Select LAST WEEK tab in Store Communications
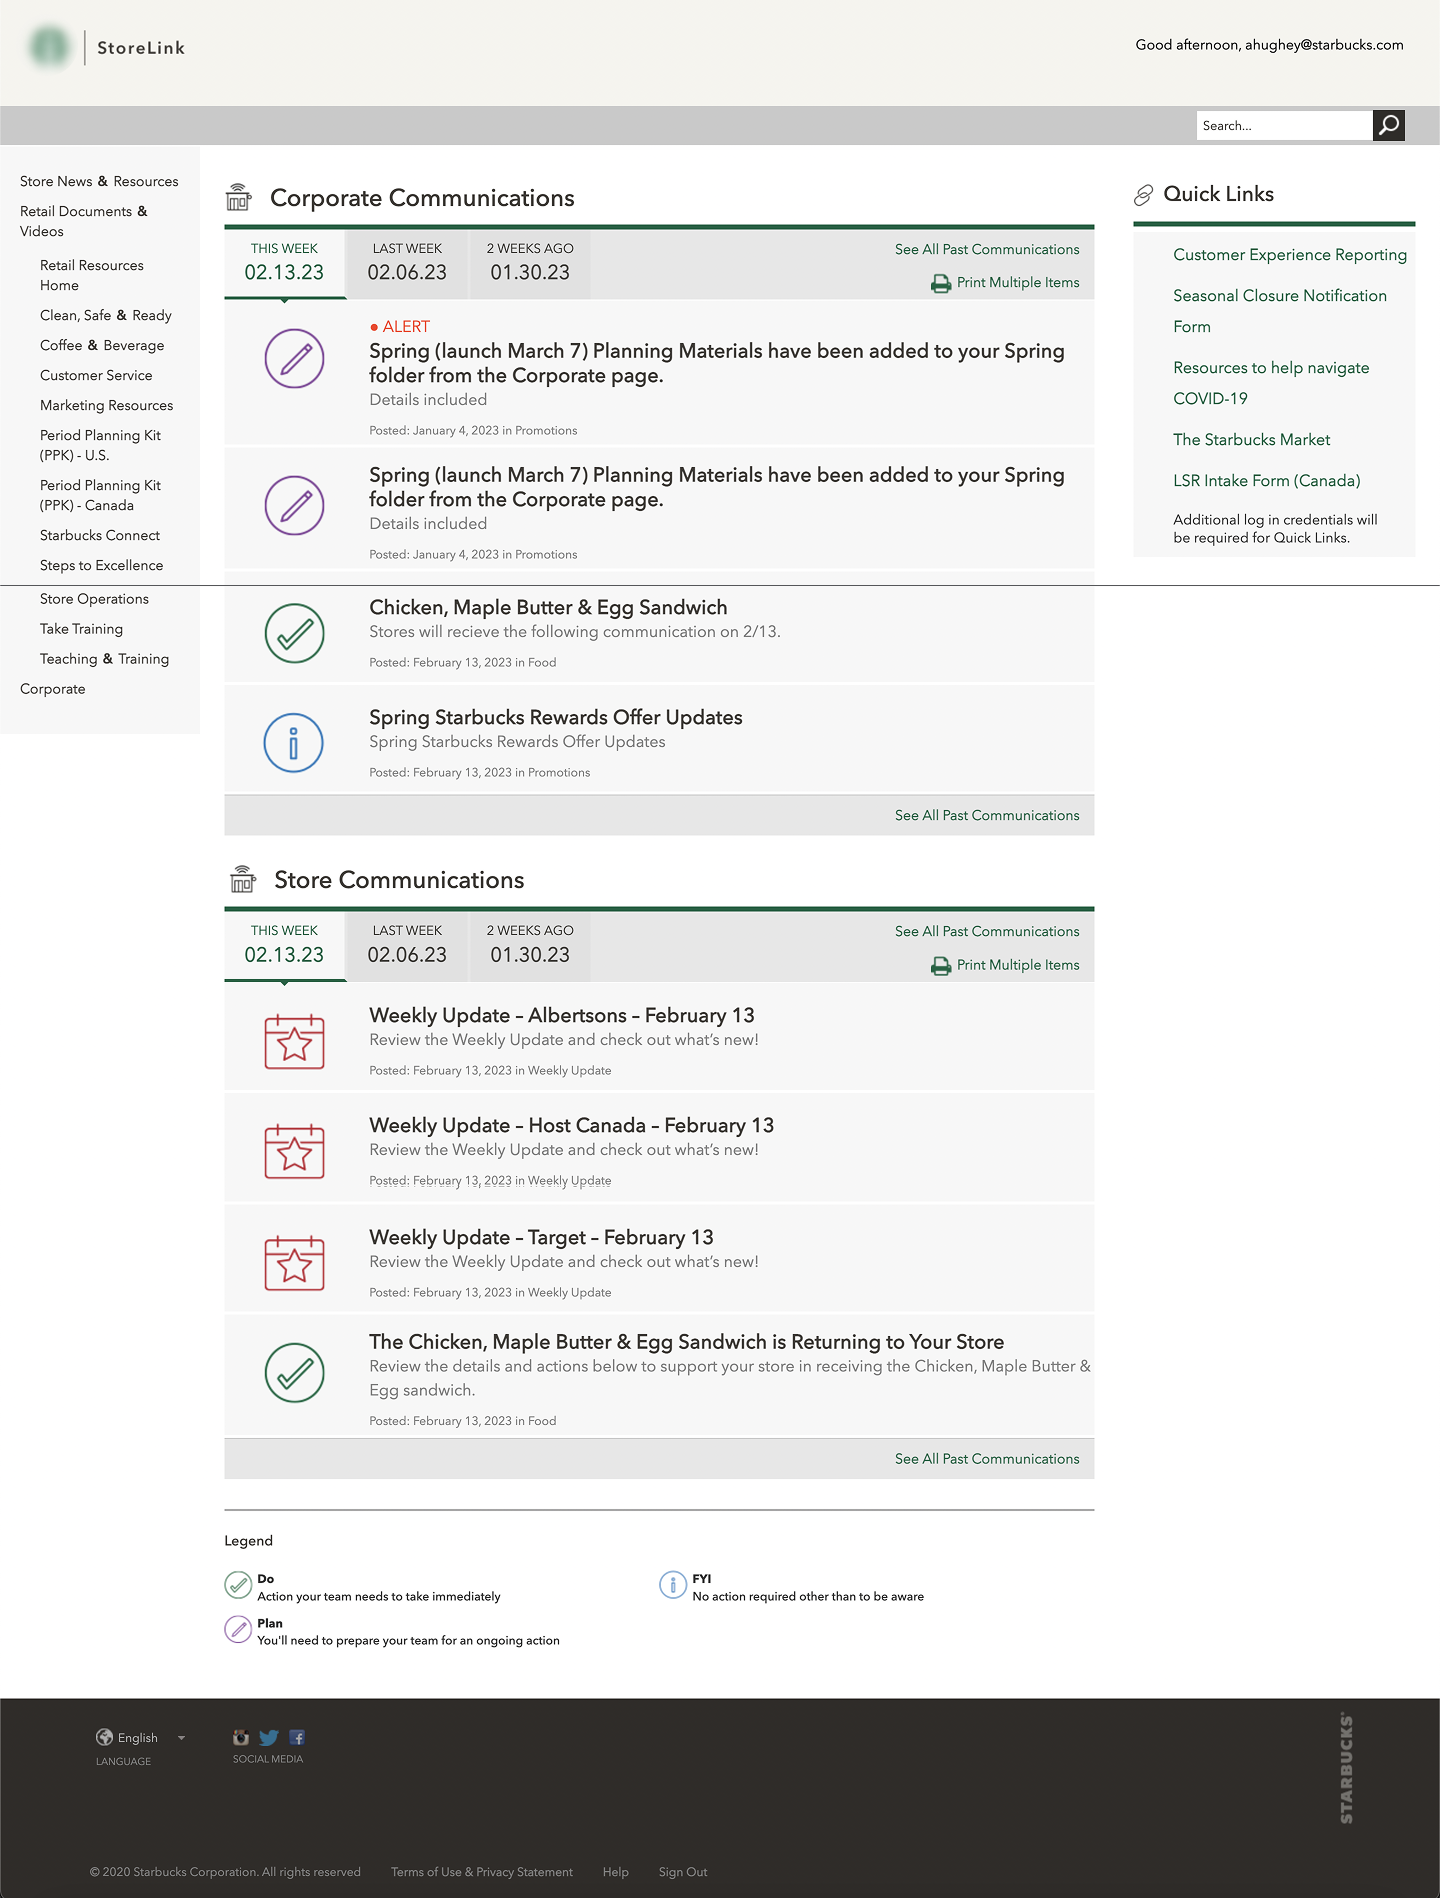This screenshot has height=1898, width=1440. coord(407,946)
